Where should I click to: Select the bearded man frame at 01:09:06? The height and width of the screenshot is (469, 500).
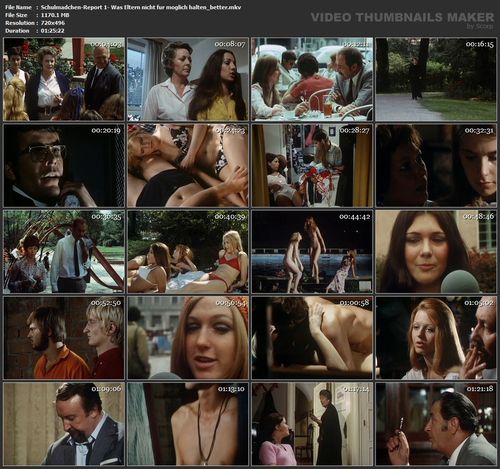coord(64,424)
